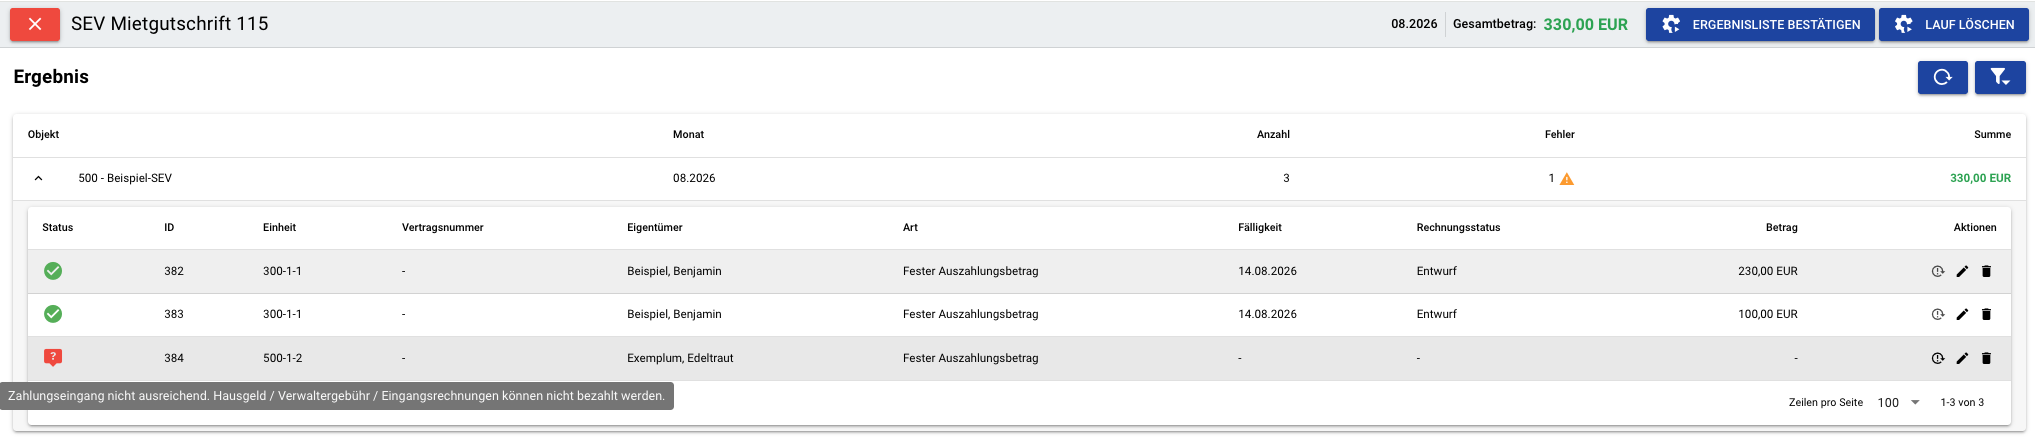The width and height of the screenshot is (2035, 439).
Task: Collapse the 500 - Beispiel-SEV row
Action: [x=38, y=178]
